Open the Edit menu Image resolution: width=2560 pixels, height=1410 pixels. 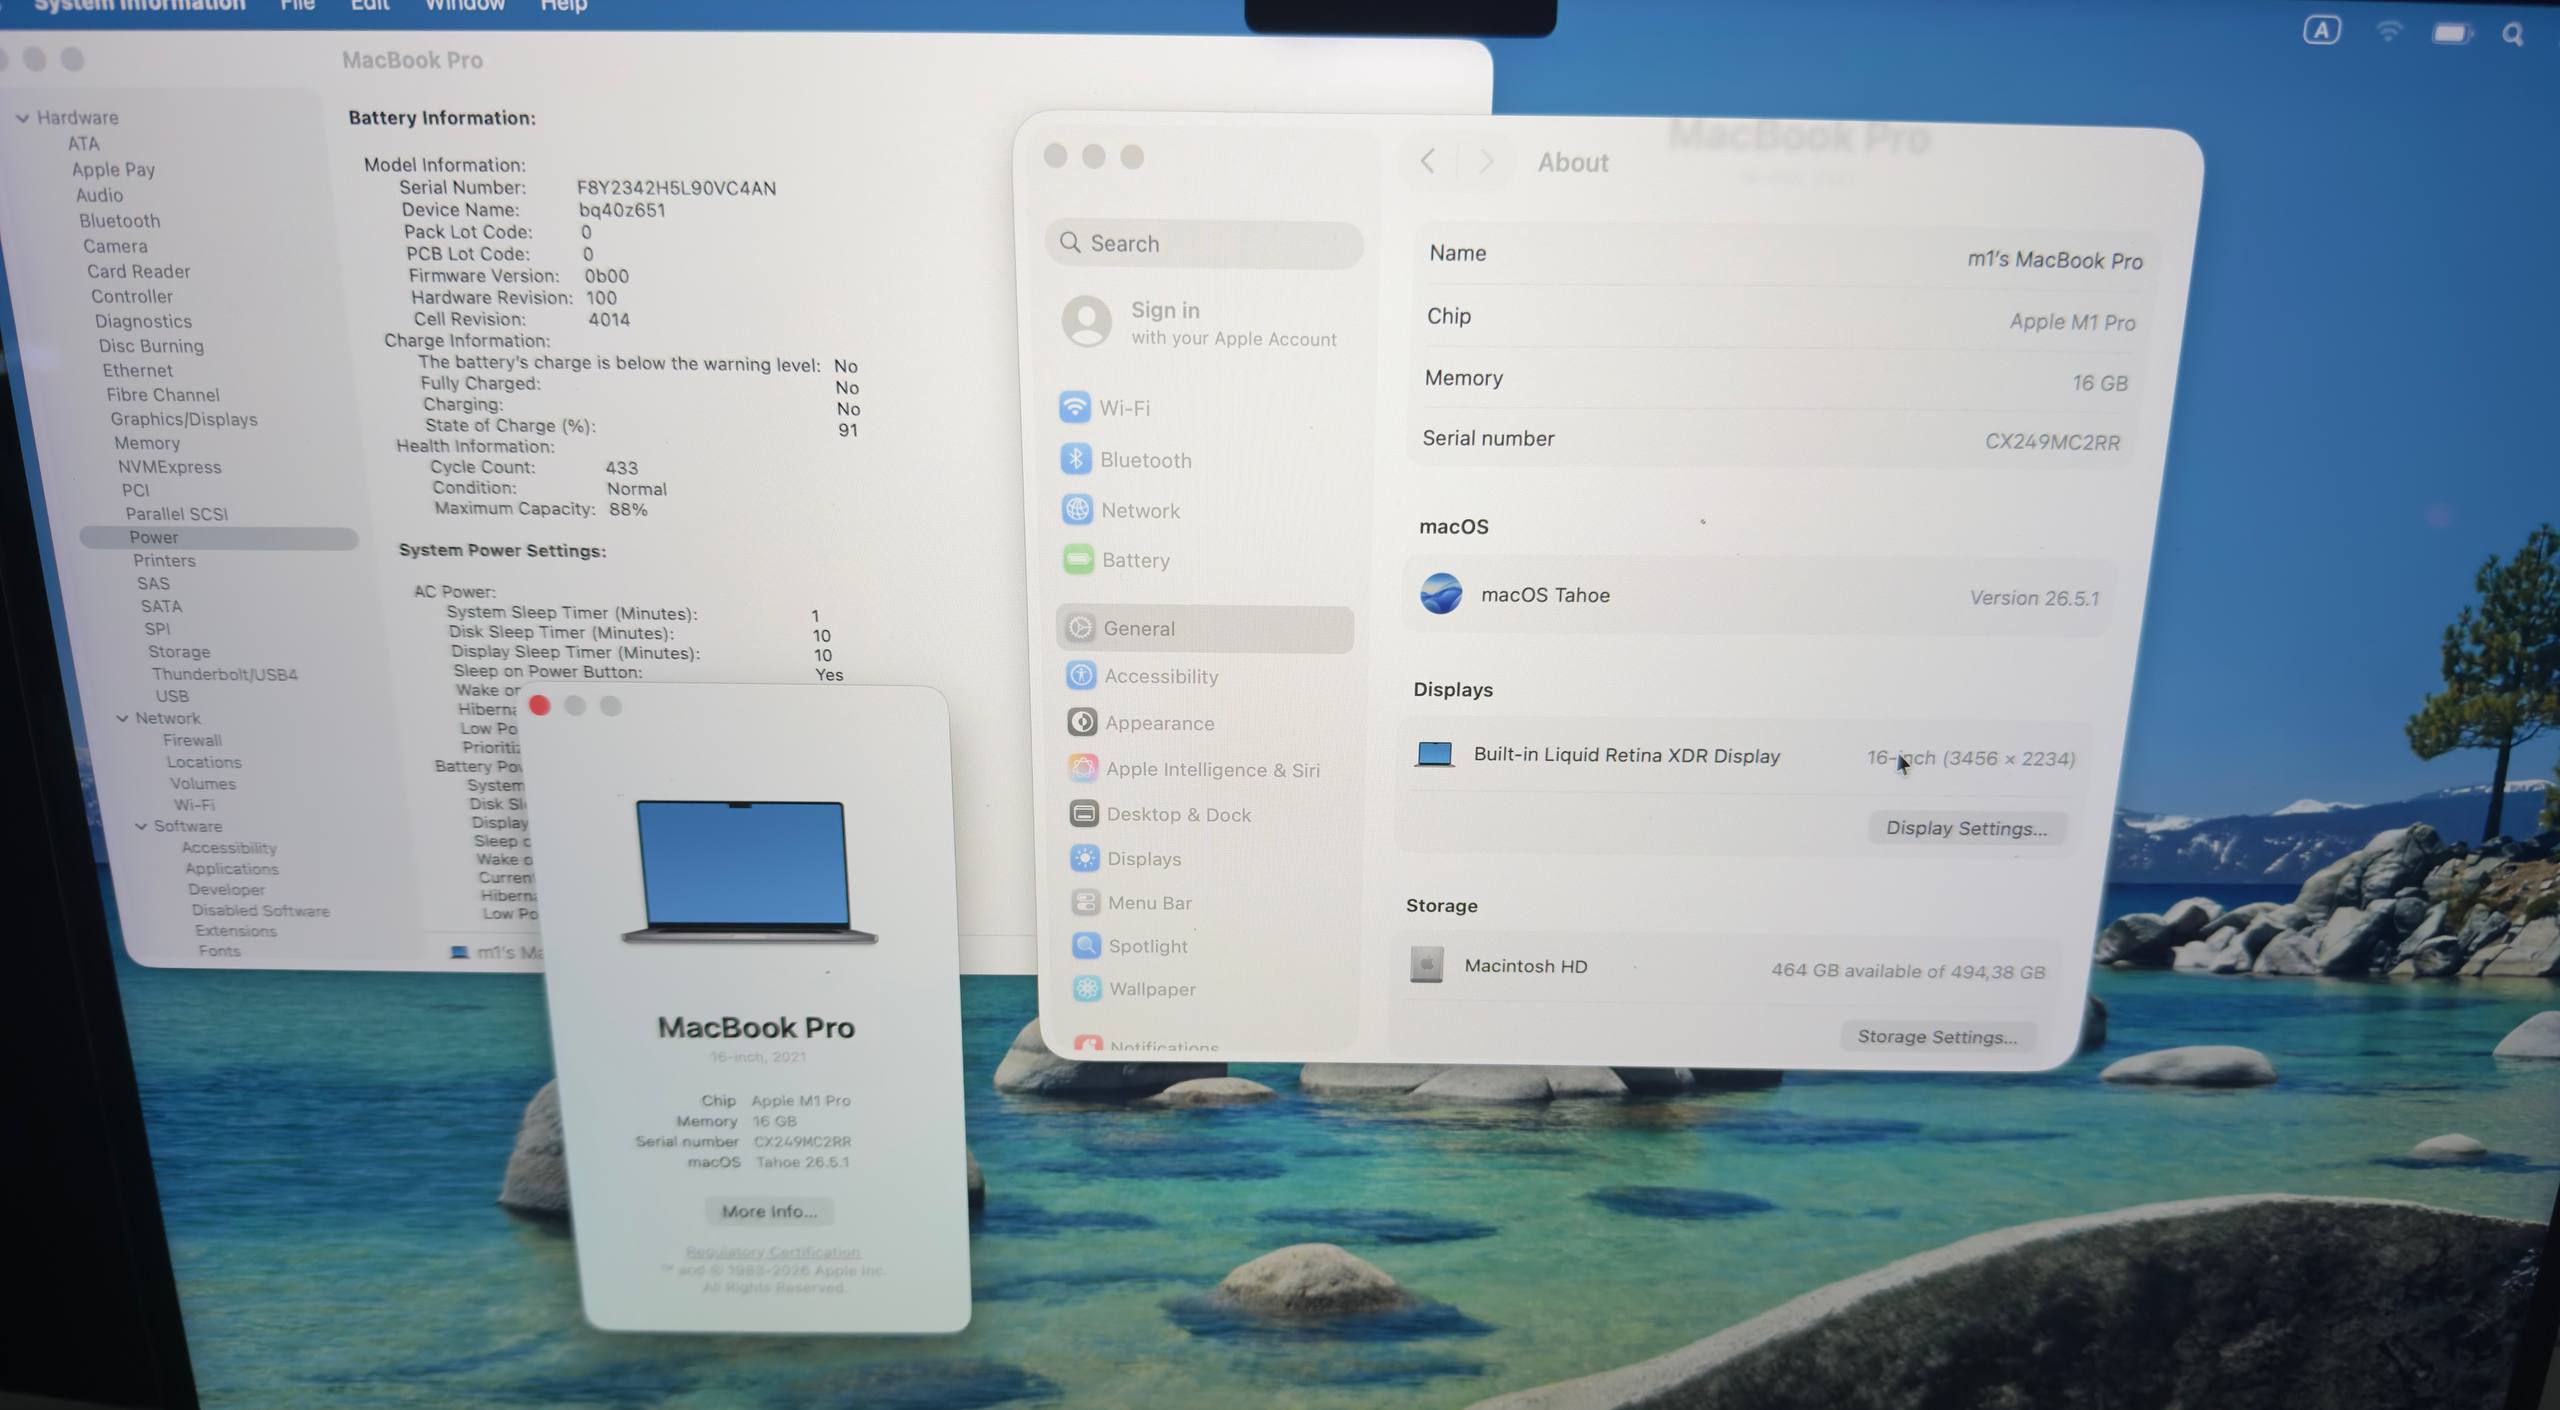point(369,5)
